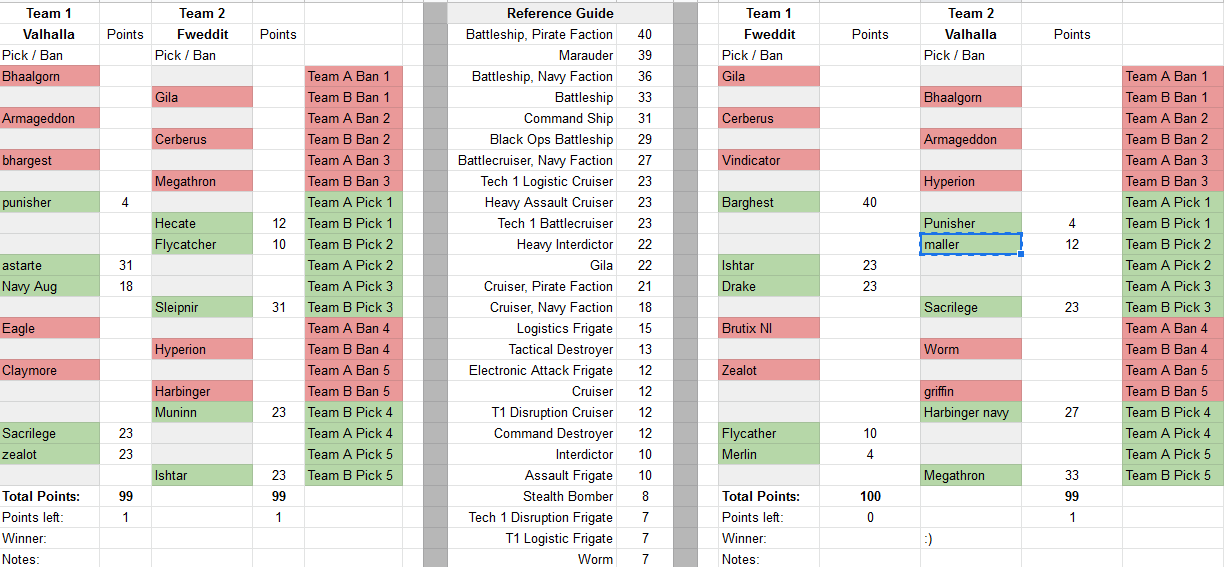Select the "Sleipnir" pick cell
The width and height of the screenshot is (1224, 567).
coord(201,307)
